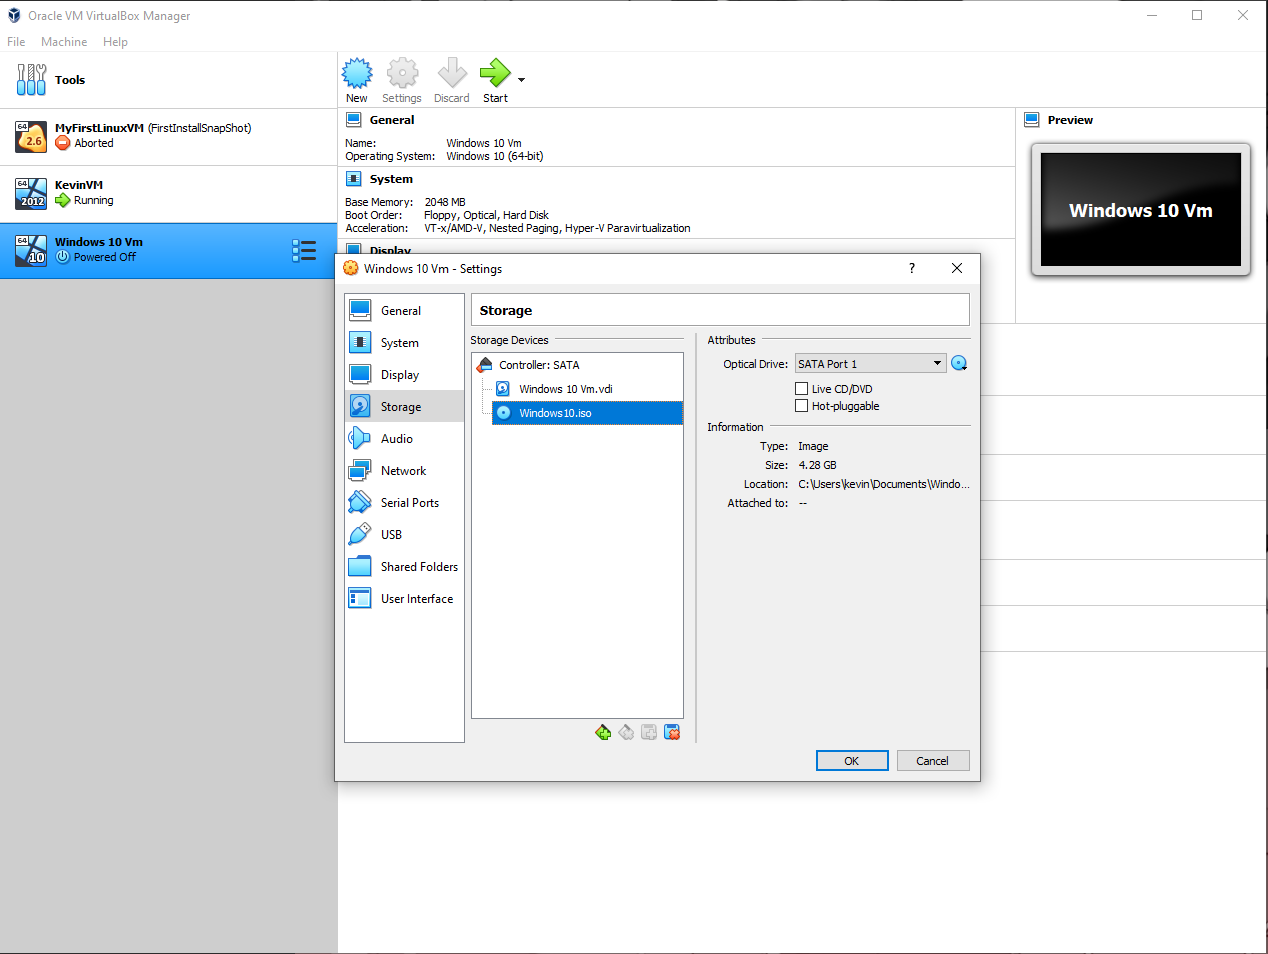Screen dimensions: 1268x954
Task: Open the optical disk chooser icon next to SATA Port 1
Action: pyautogui.click(x=959, y=363)
